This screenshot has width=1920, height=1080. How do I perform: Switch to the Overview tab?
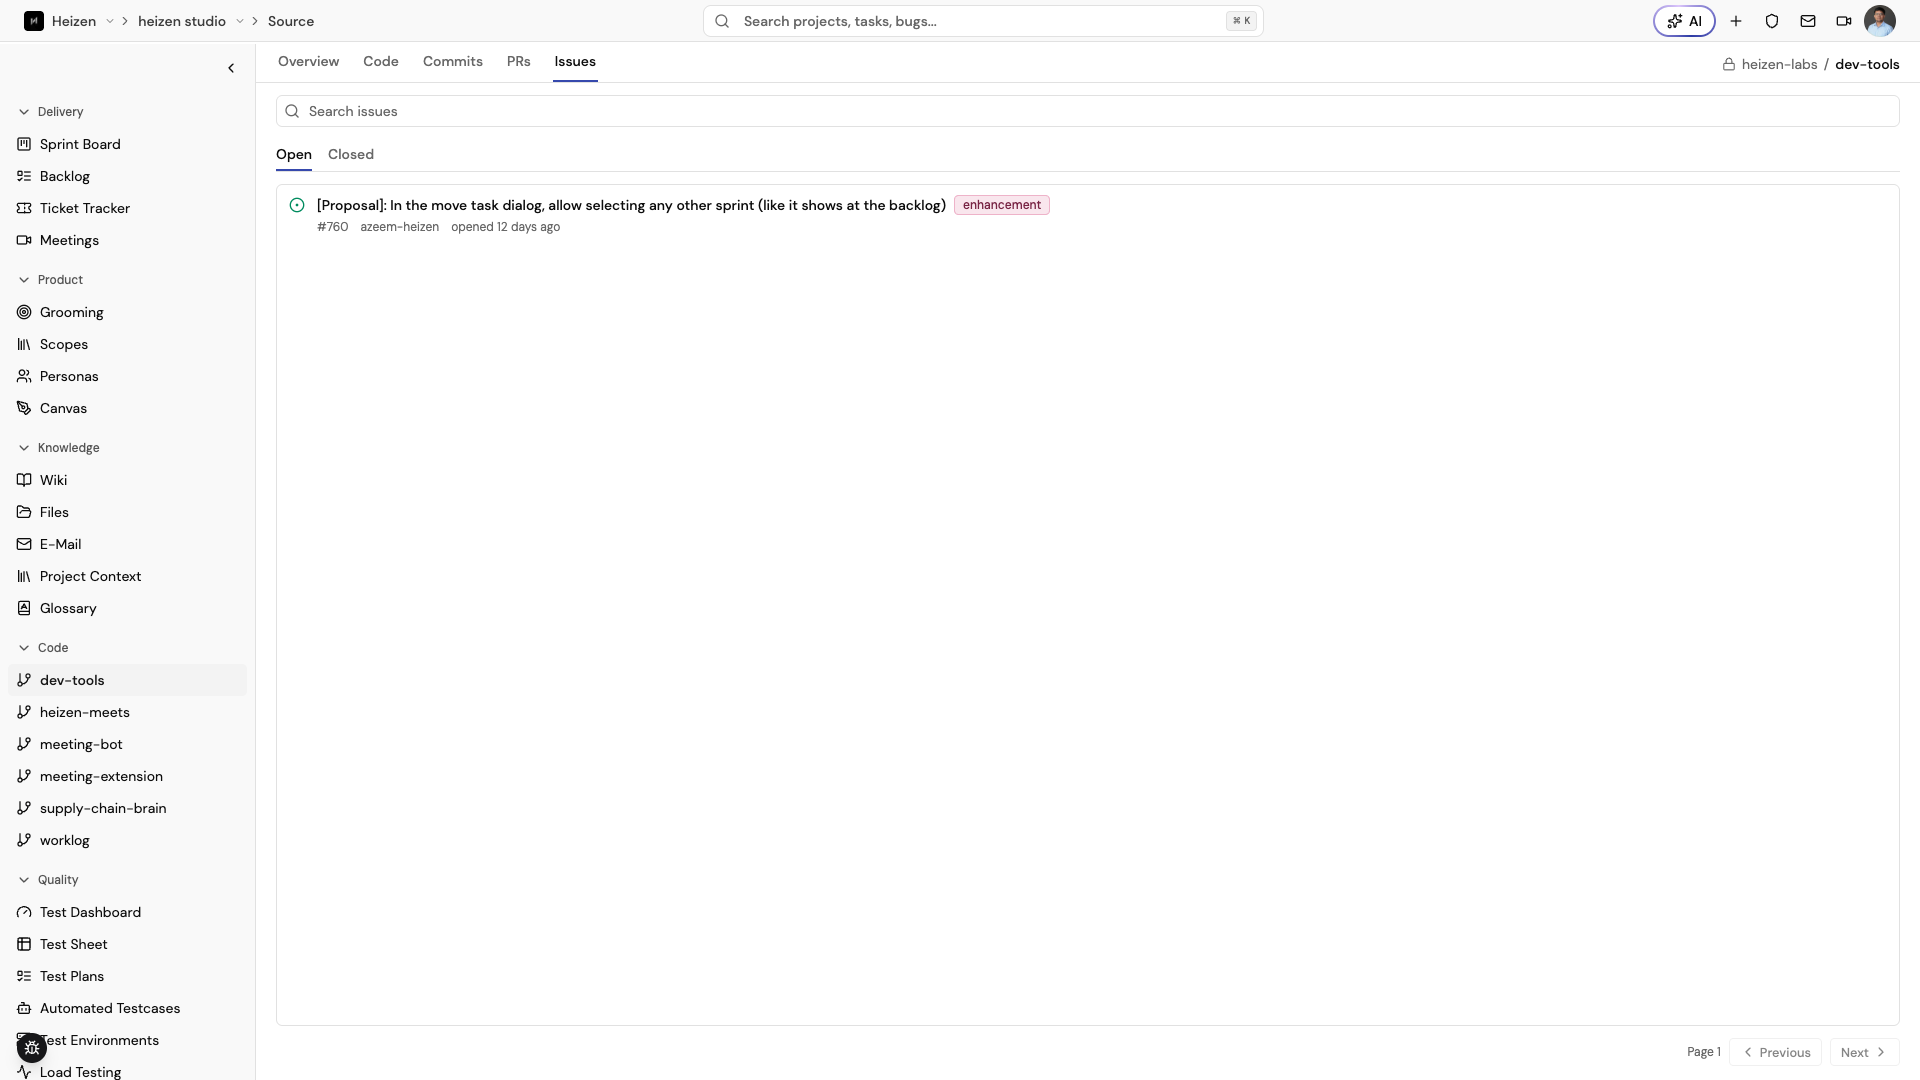pos(308,61)
